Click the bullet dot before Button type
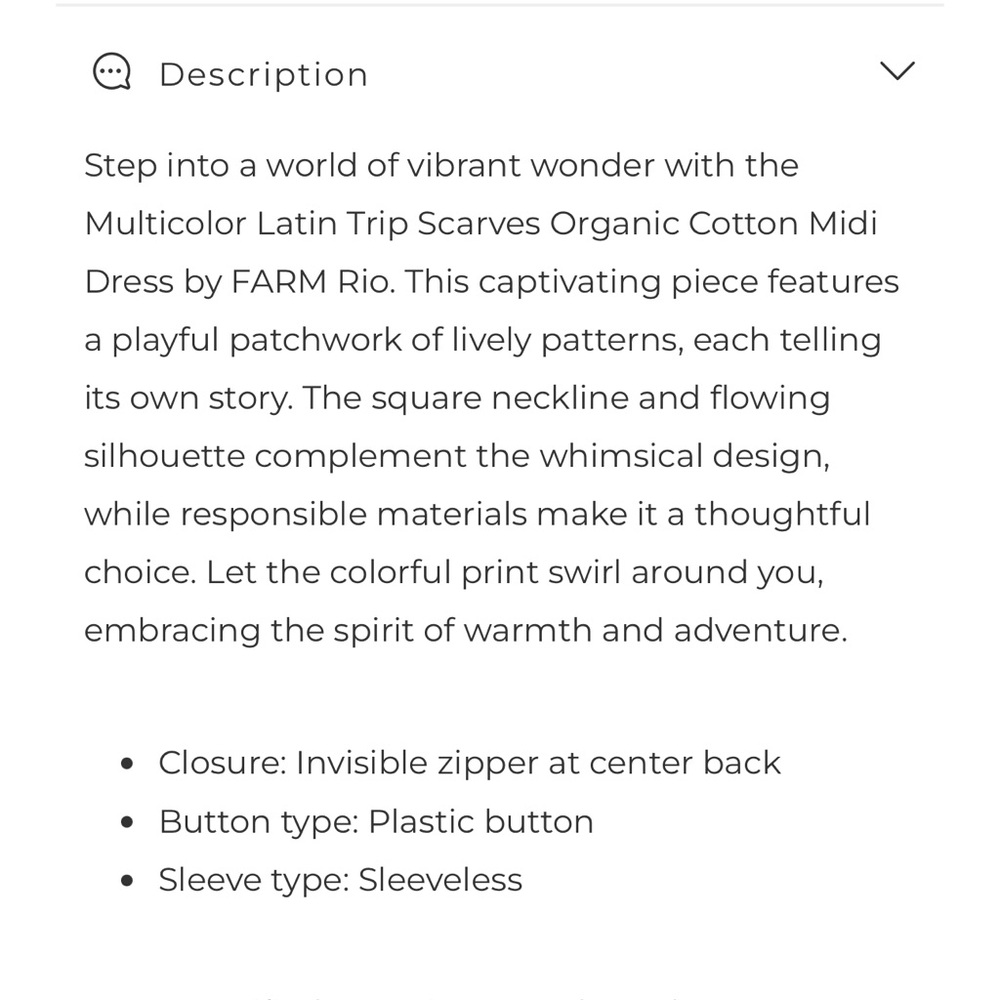1000x1000 pixels. tap(127, 822)
